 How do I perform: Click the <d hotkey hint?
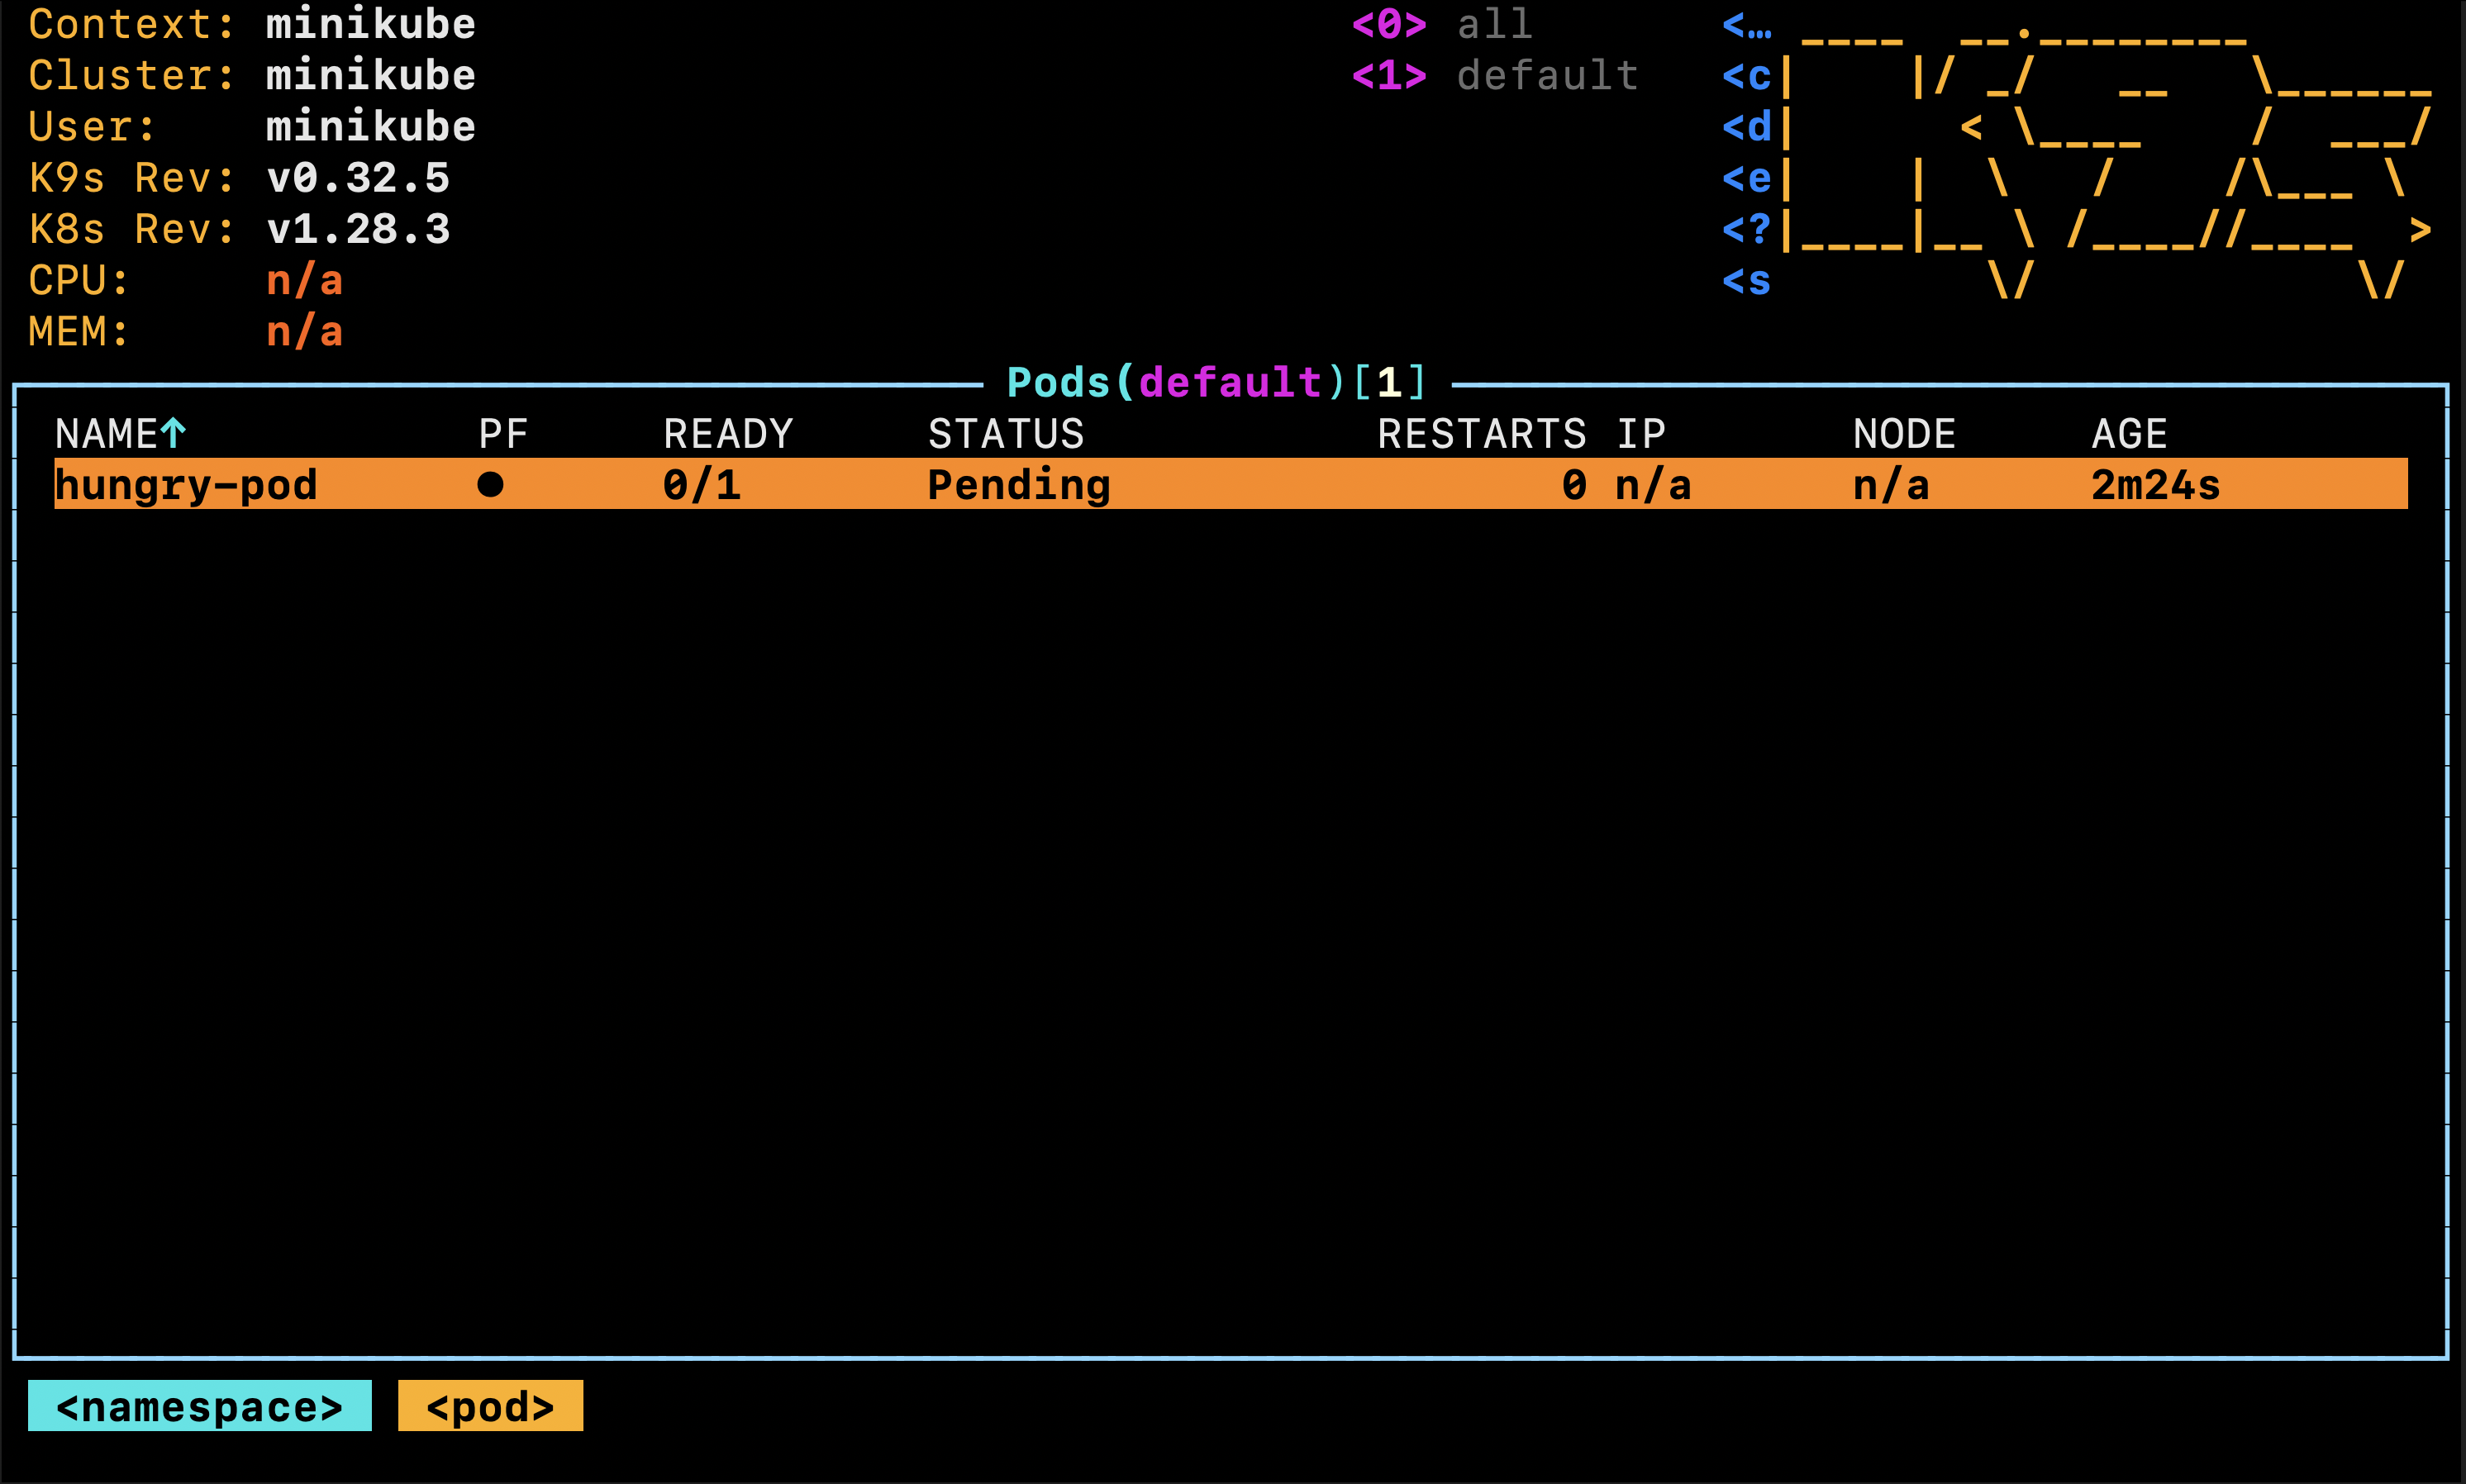click(x=1746, y=126)
